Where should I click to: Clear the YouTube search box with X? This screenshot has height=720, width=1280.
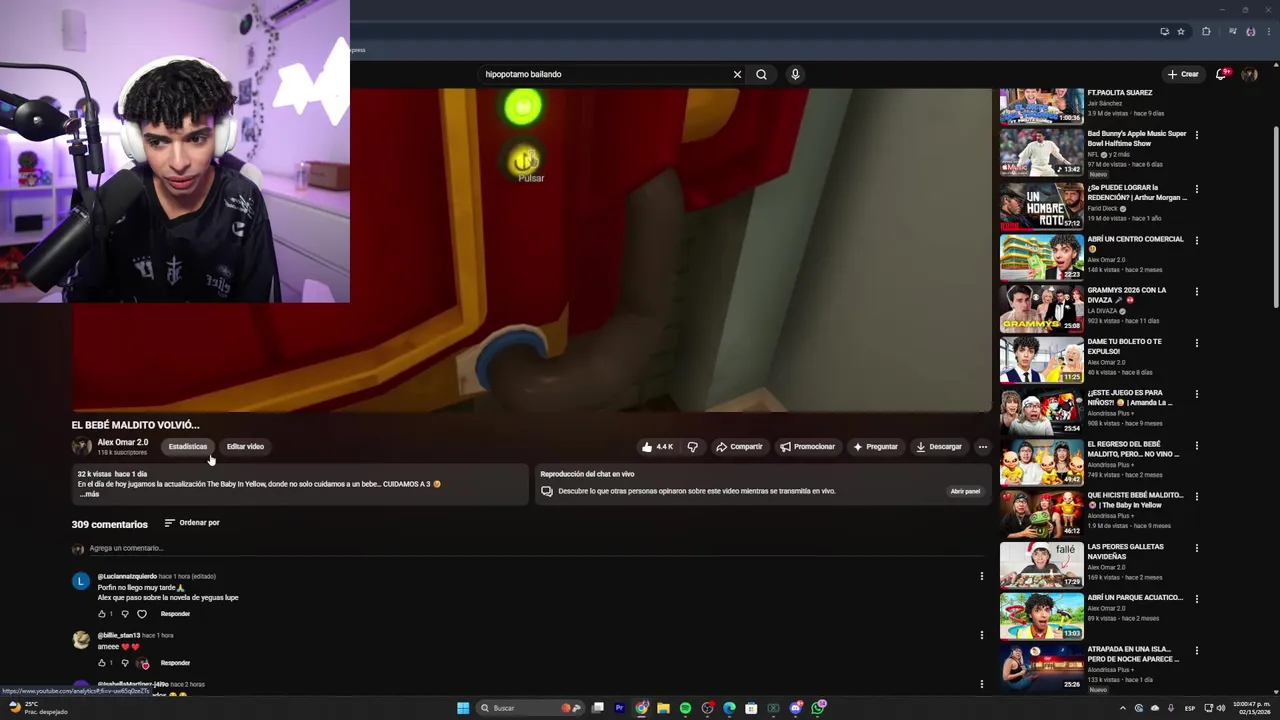pos(737,74)
